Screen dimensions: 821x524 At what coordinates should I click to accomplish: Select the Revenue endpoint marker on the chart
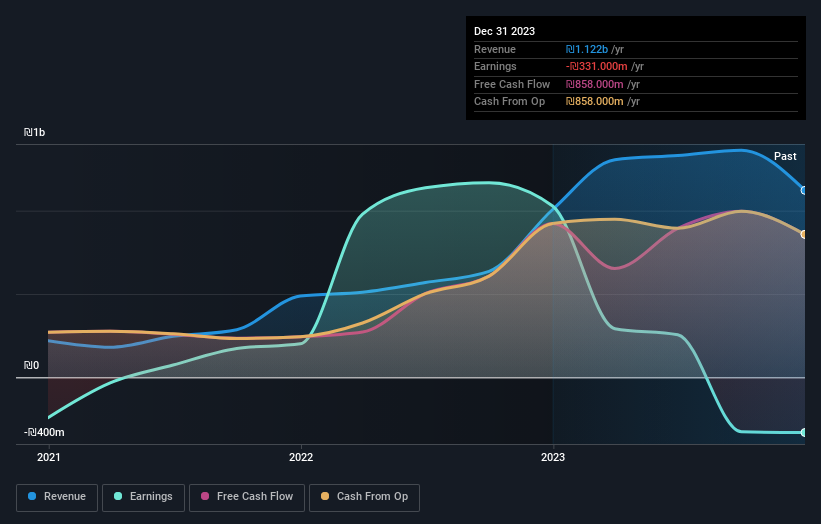804,191
